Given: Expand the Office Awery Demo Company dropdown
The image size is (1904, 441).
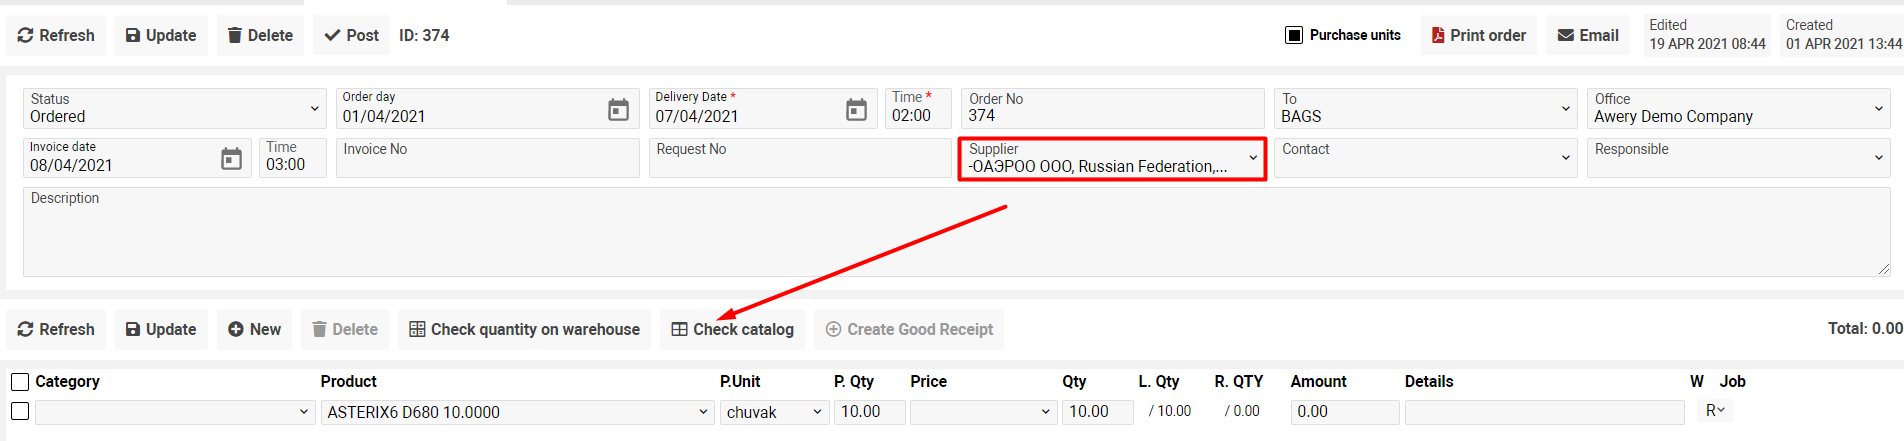Looking at the screenshot, I should [1878, 108].
